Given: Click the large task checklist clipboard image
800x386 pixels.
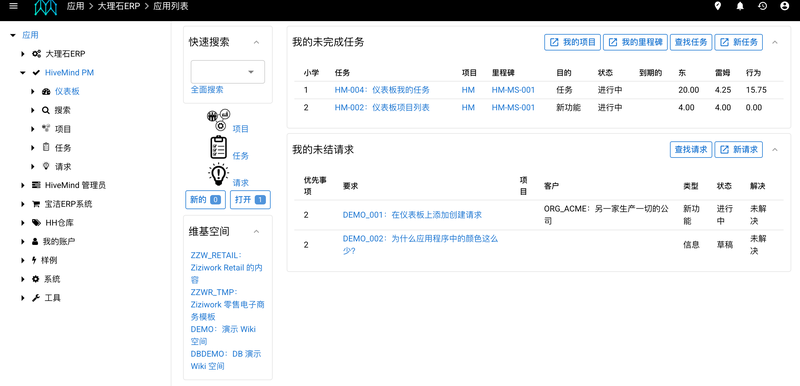Looking at the screenshot, I should pos(218,147).
